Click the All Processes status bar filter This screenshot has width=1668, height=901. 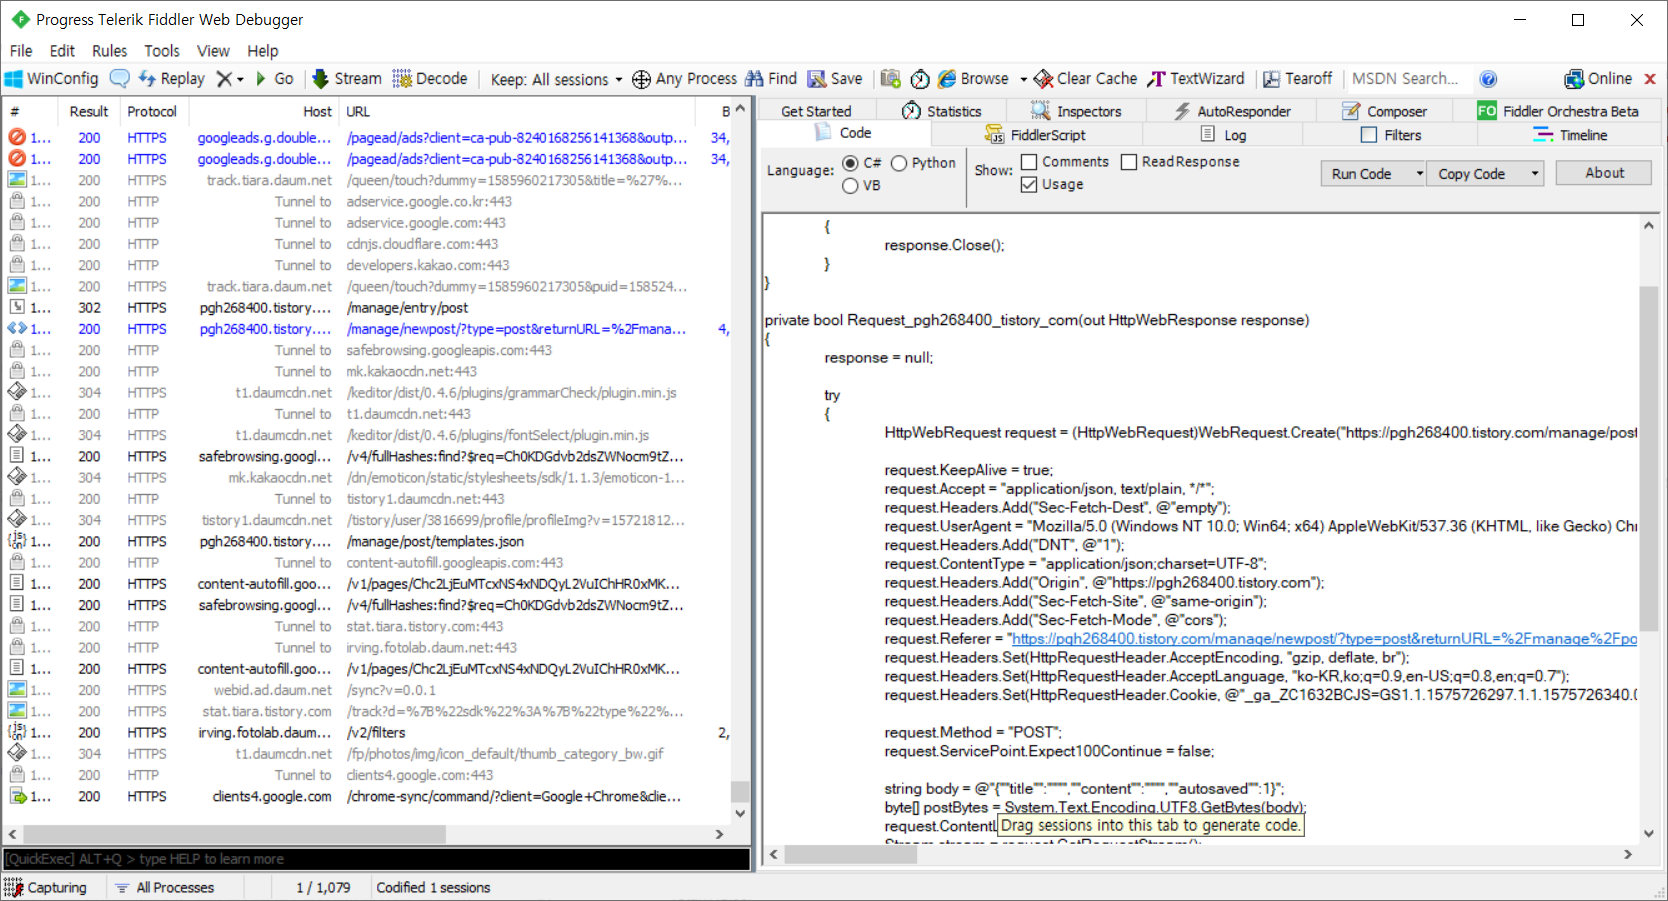165,888
